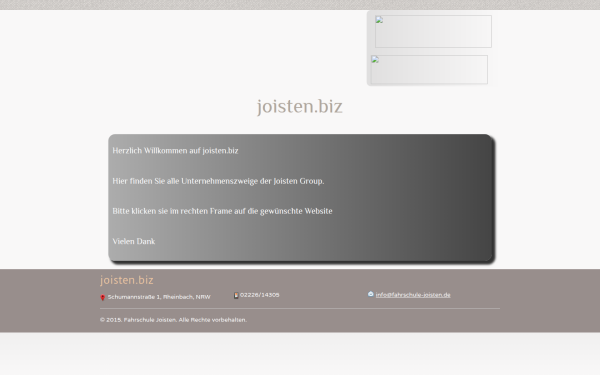Click the joisten.biz footer title
The image size is (600, 375).
(127, 280)
